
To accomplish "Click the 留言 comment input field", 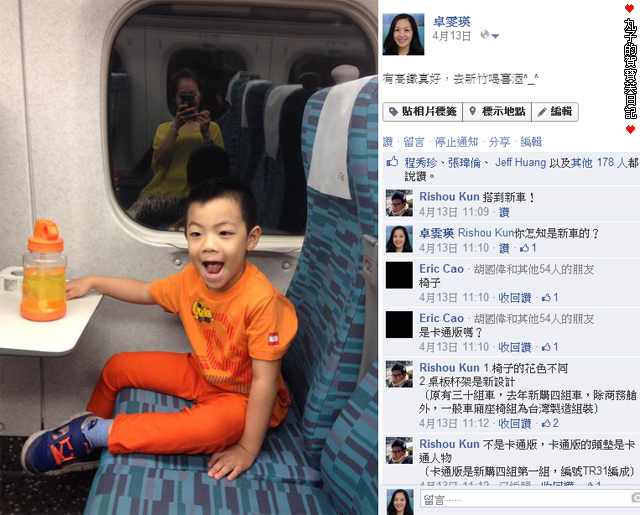I will tap(527, 499).
